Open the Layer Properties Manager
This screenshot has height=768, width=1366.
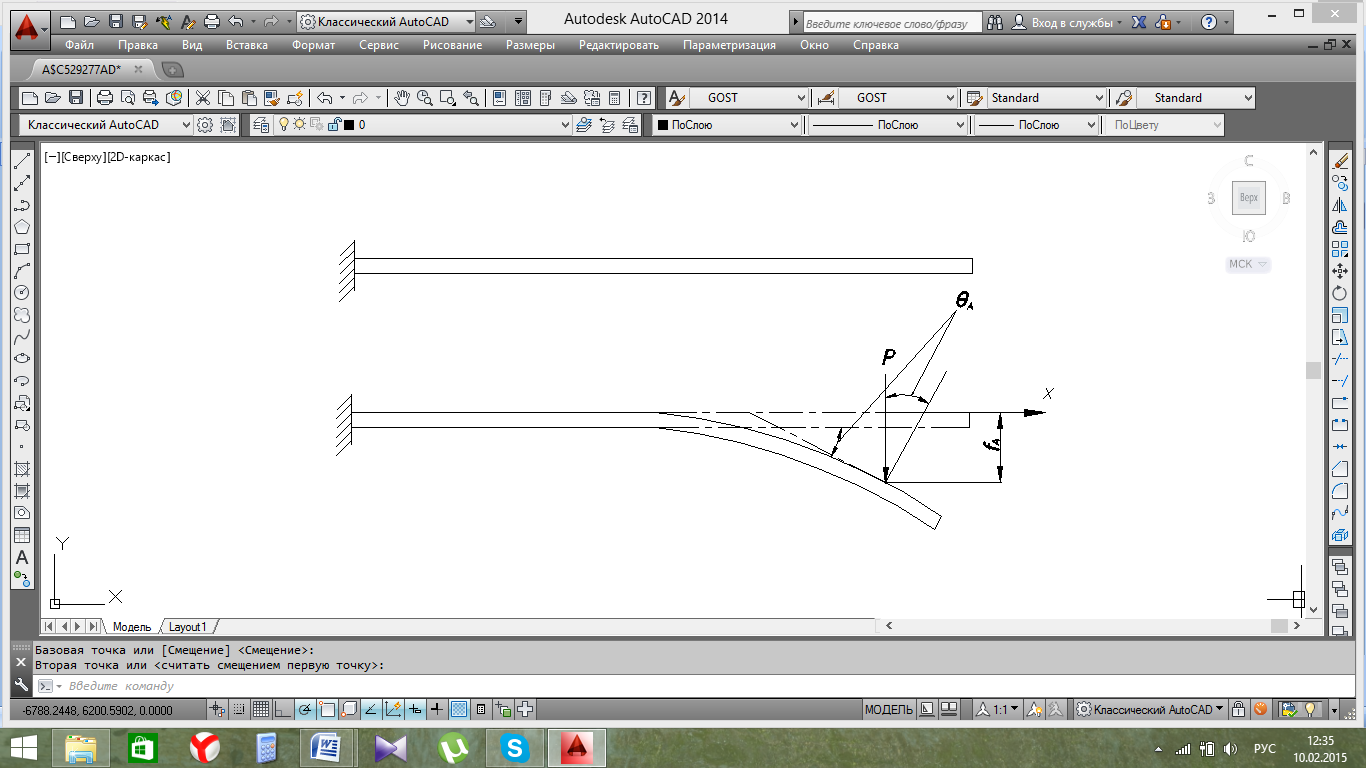pos(261,125)
